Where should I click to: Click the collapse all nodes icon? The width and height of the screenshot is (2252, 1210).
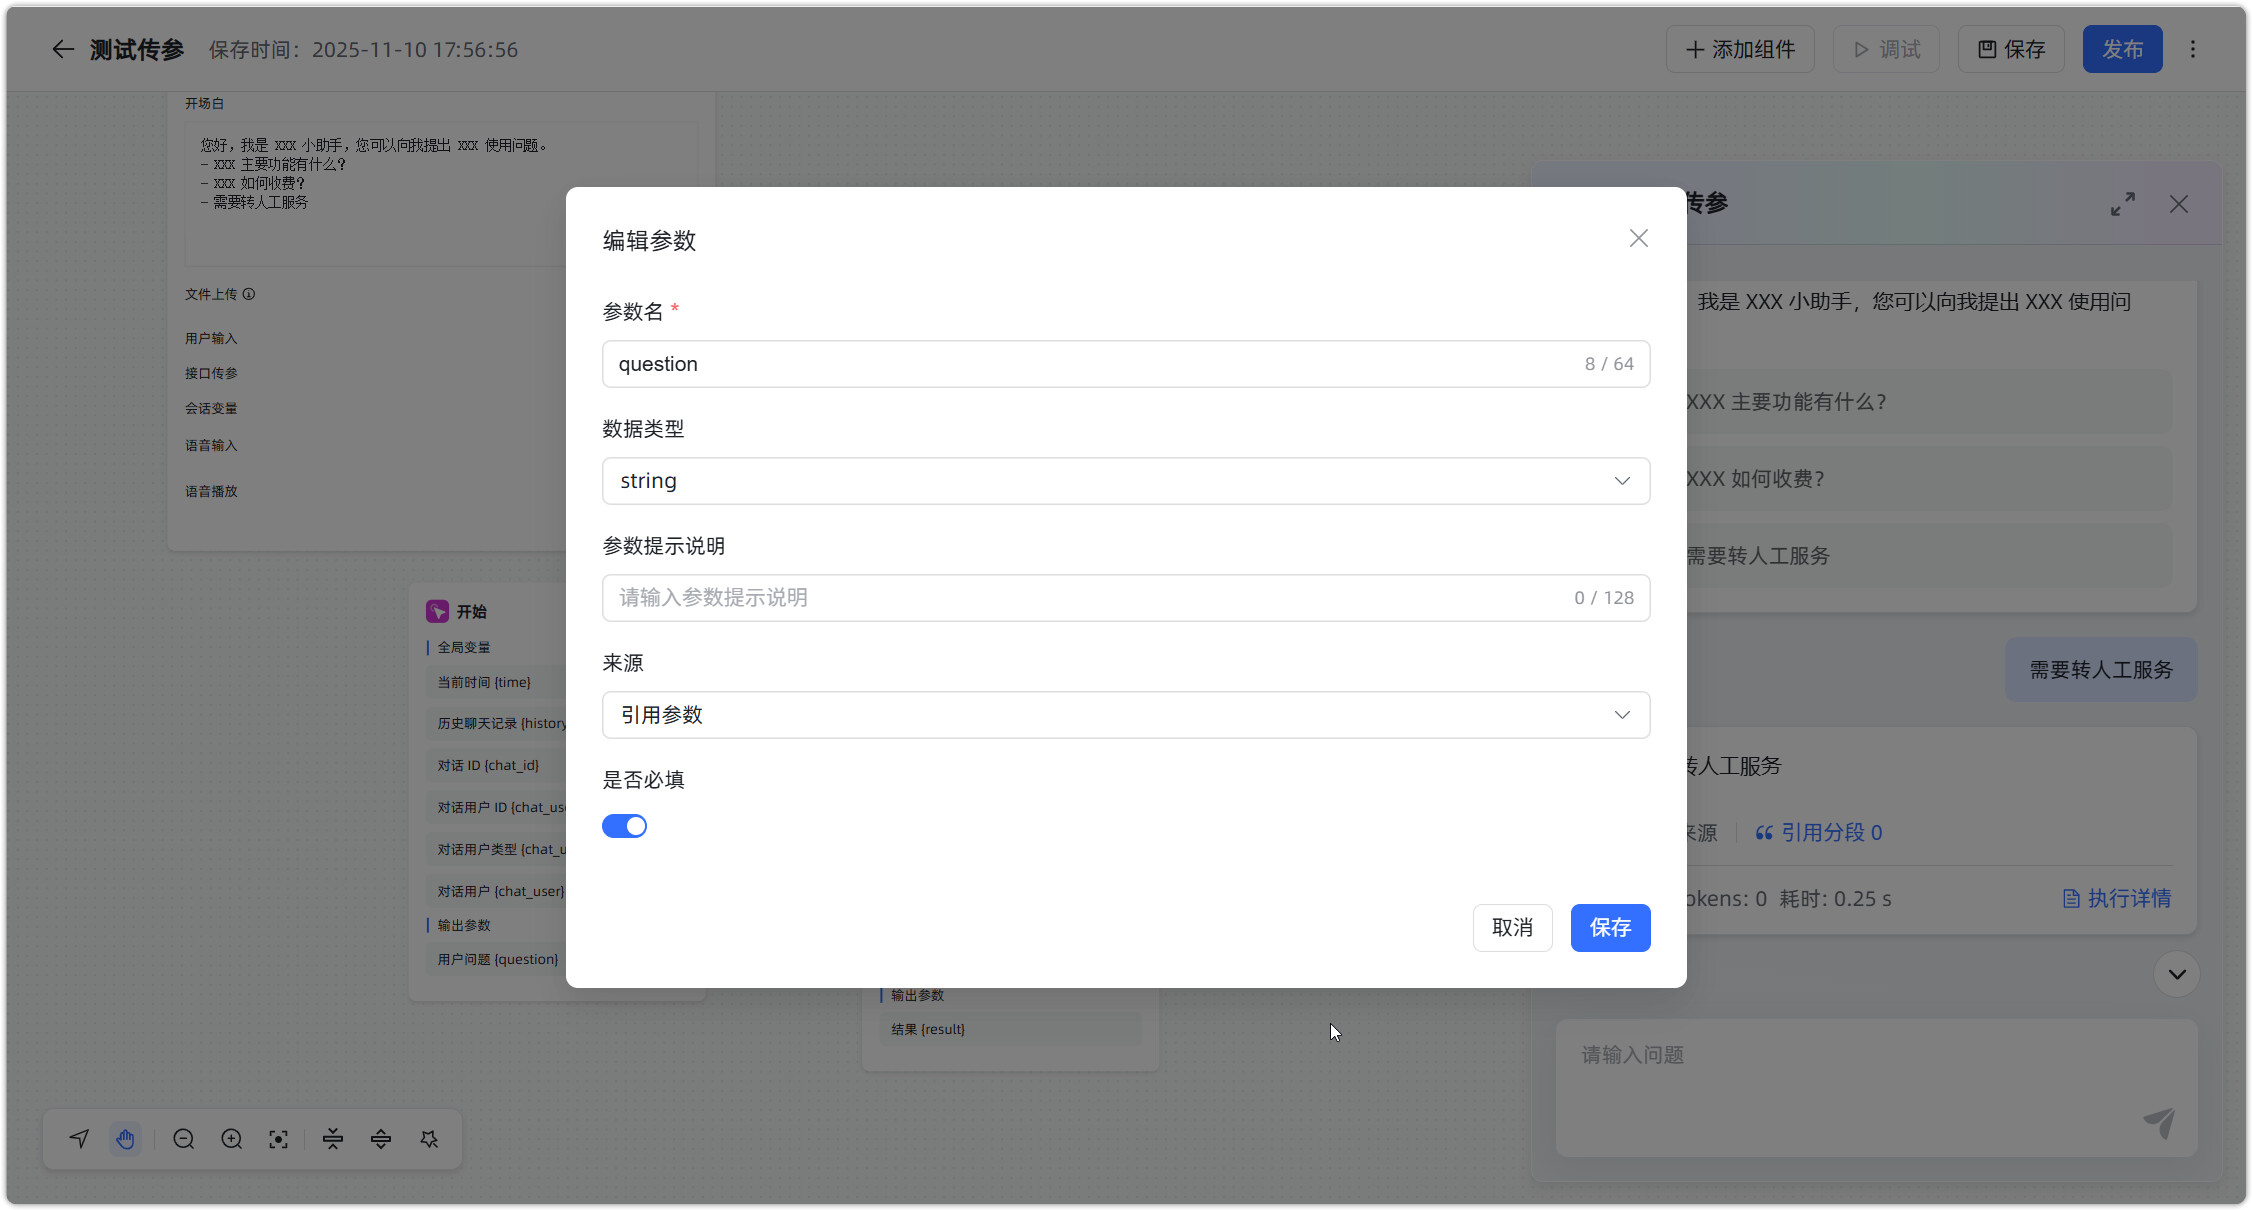coord(333,1139)
